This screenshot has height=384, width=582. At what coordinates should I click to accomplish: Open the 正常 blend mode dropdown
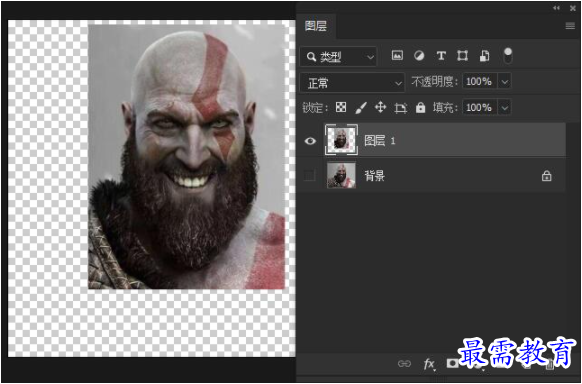(x=352, y=83)
